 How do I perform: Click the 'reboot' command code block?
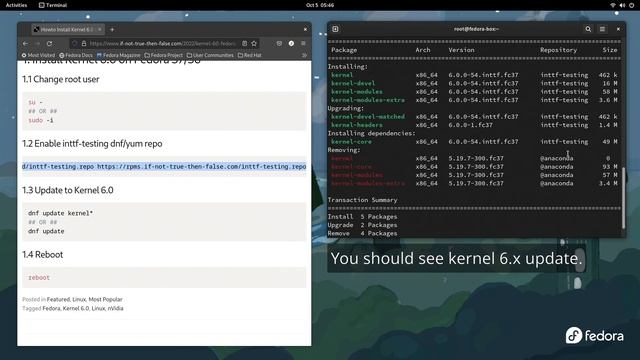(x=164, y=278)
